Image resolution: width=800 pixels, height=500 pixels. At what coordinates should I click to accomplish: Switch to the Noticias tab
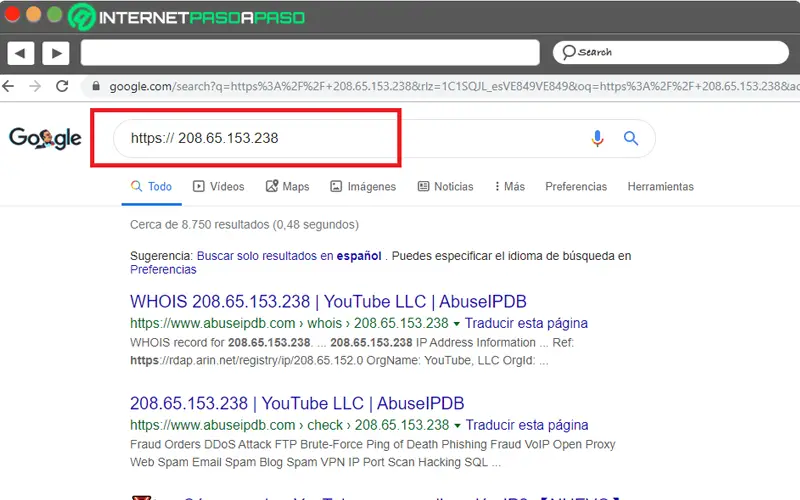pyautogui.click(x=445, y=187)
